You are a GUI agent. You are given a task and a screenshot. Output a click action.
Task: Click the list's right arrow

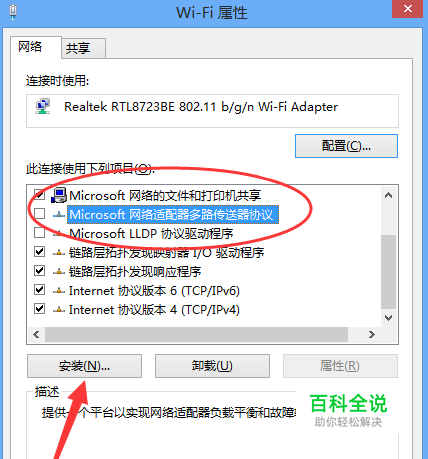(372, 334)
